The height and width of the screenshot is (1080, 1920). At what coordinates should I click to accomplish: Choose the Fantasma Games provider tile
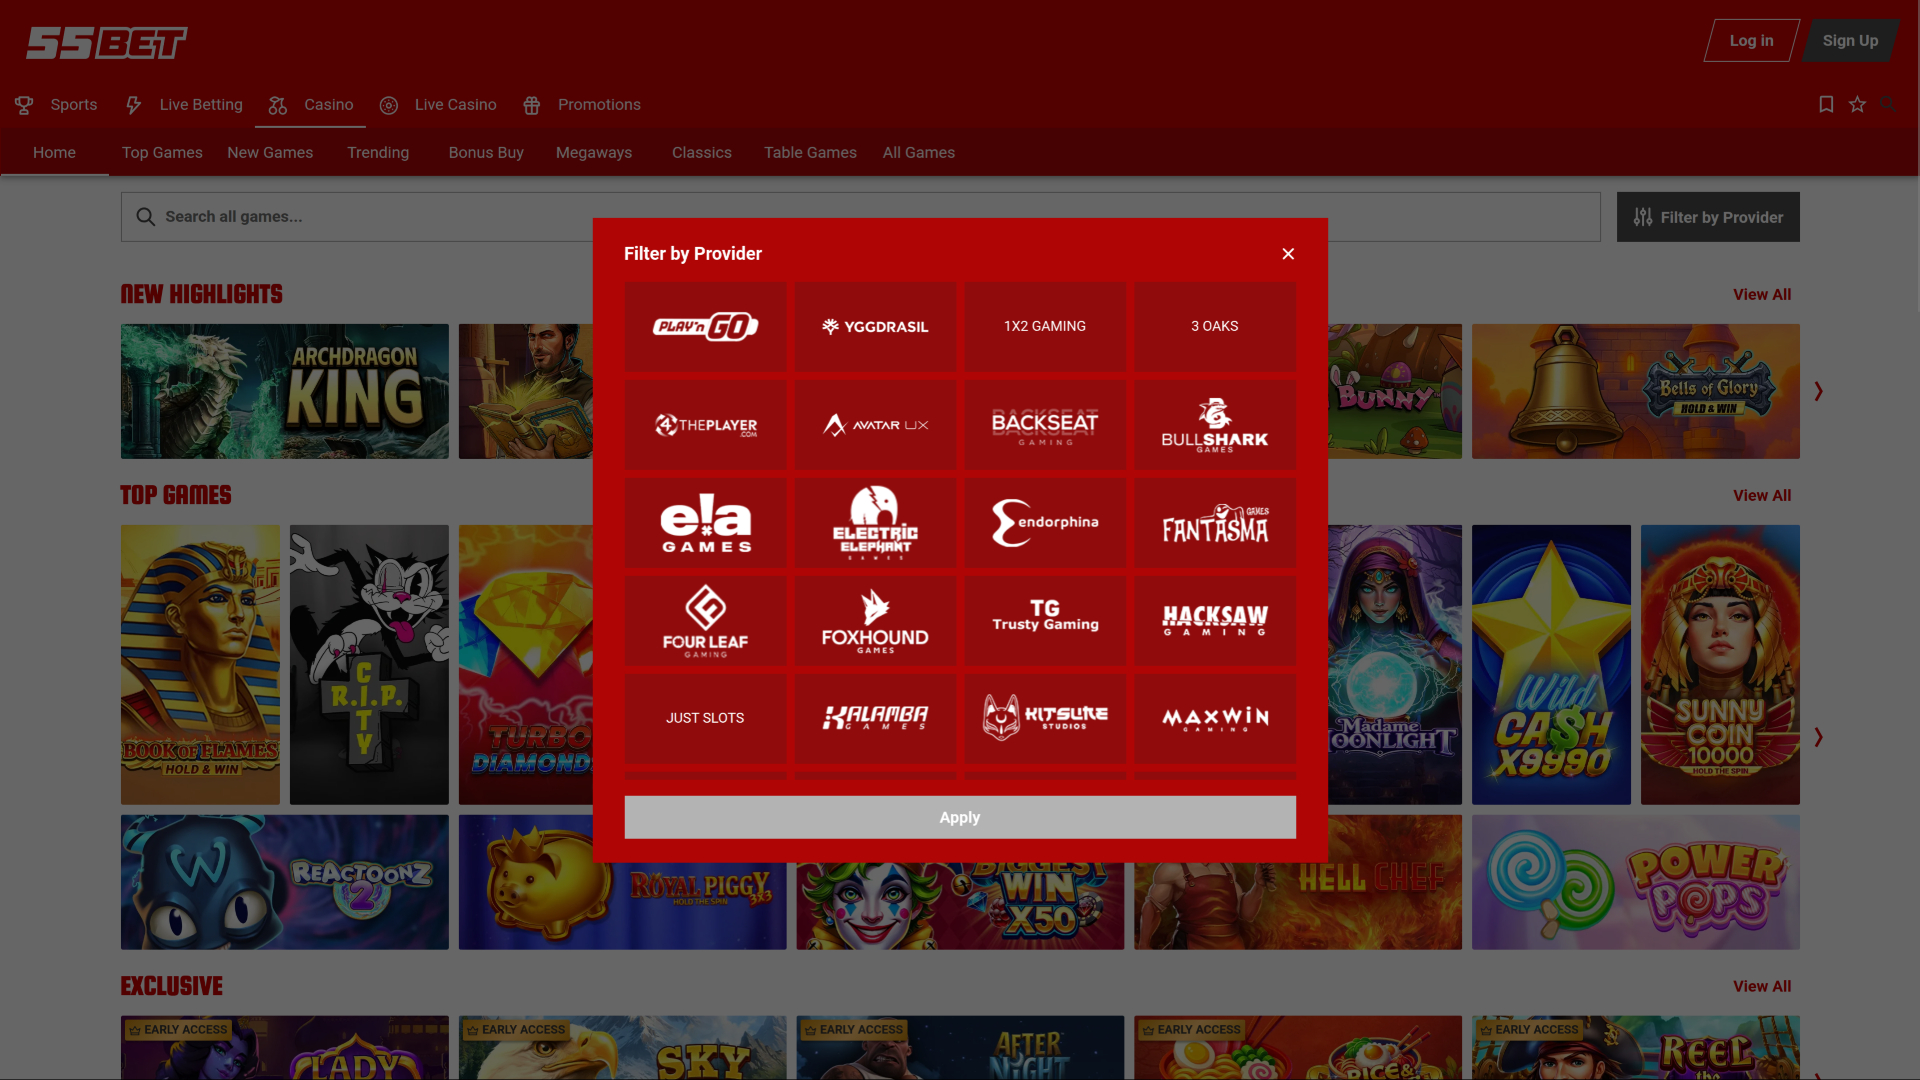tap(1215, 522)
